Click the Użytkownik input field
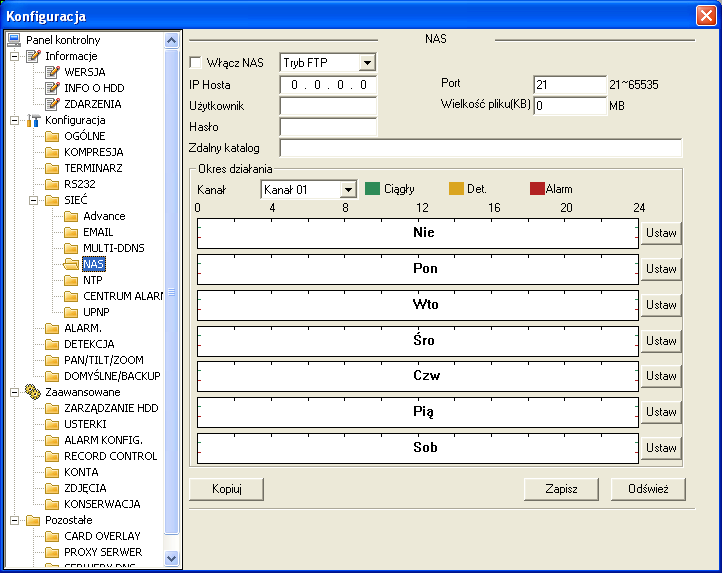This screenshot has height=573, width=722. [x=328, y=106]
